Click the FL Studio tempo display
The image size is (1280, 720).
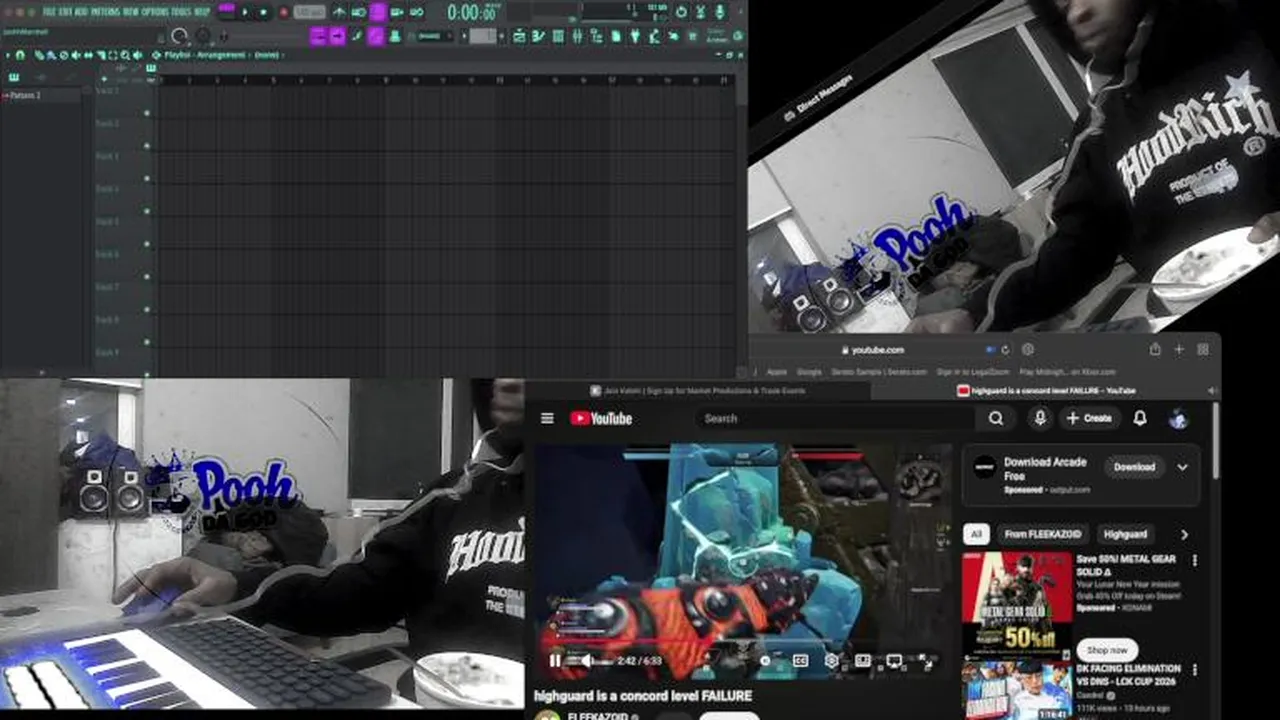click(x=309, y=12)
